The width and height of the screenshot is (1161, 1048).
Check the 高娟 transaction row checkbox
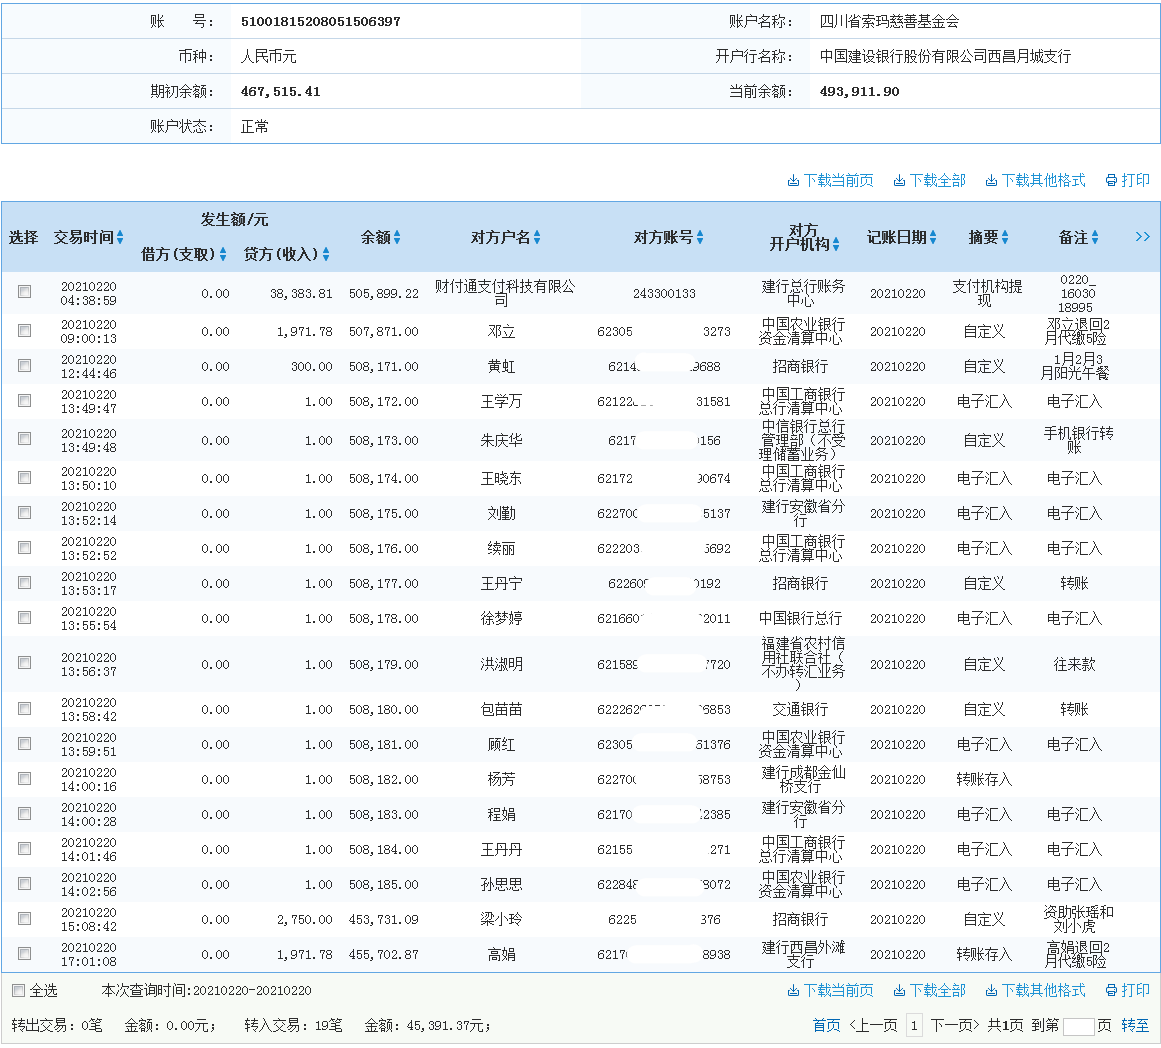pyautogui.click(x=24, y=954)
